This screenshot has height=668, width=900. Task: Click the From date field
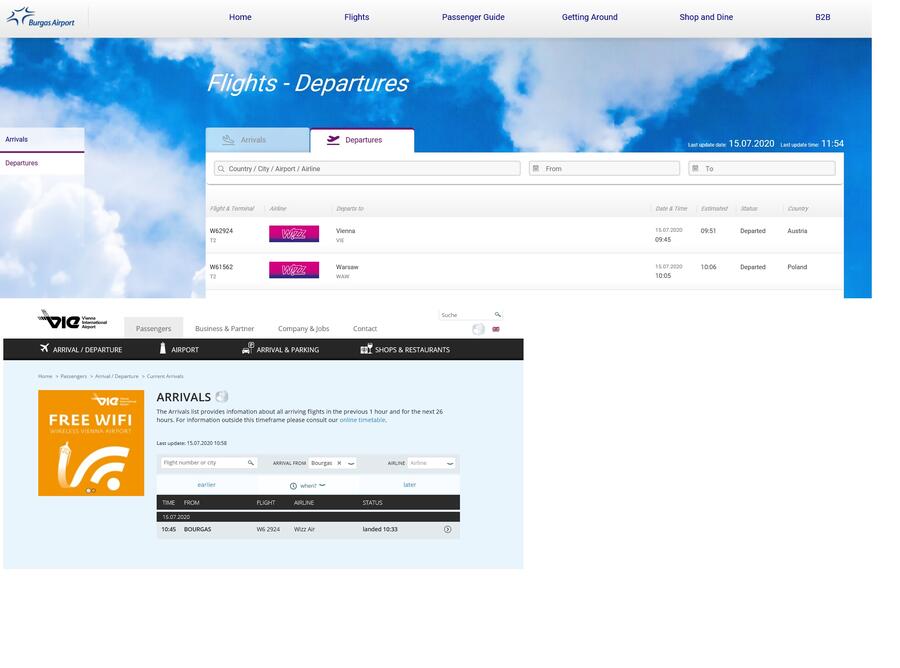point(604,169)
